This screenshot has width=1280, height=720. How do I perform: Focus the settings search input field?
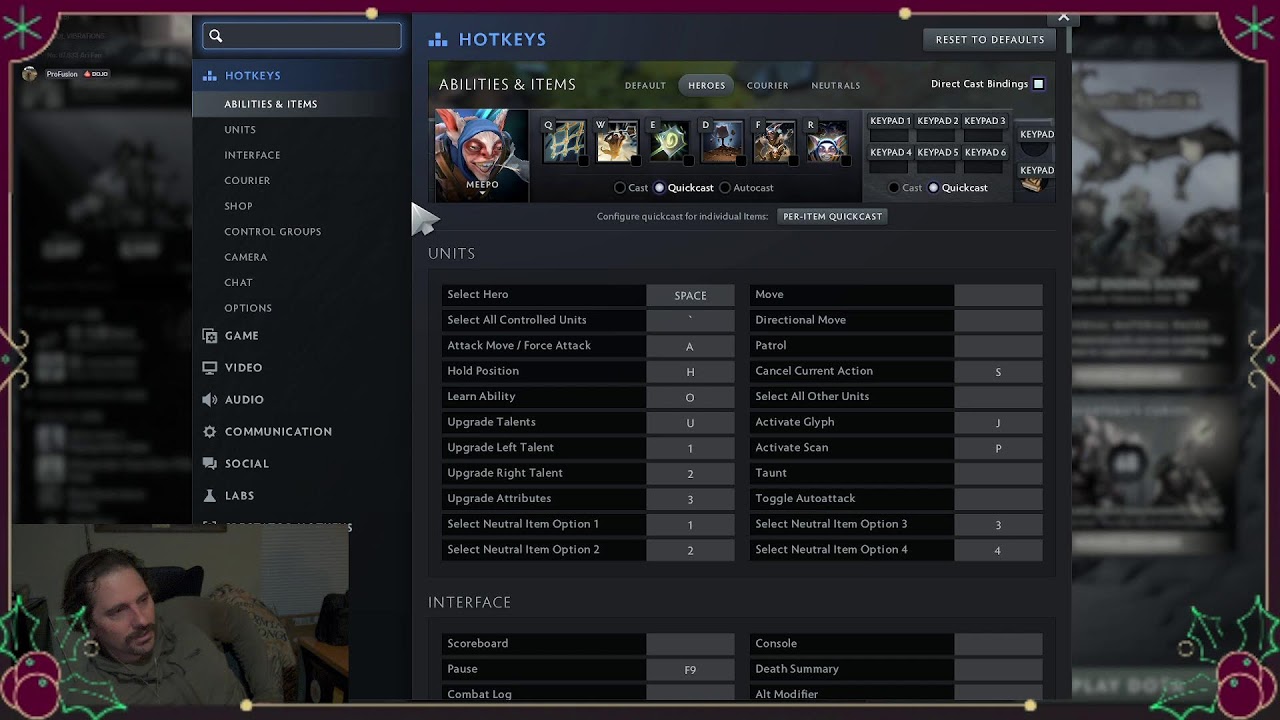click(301, 36)
